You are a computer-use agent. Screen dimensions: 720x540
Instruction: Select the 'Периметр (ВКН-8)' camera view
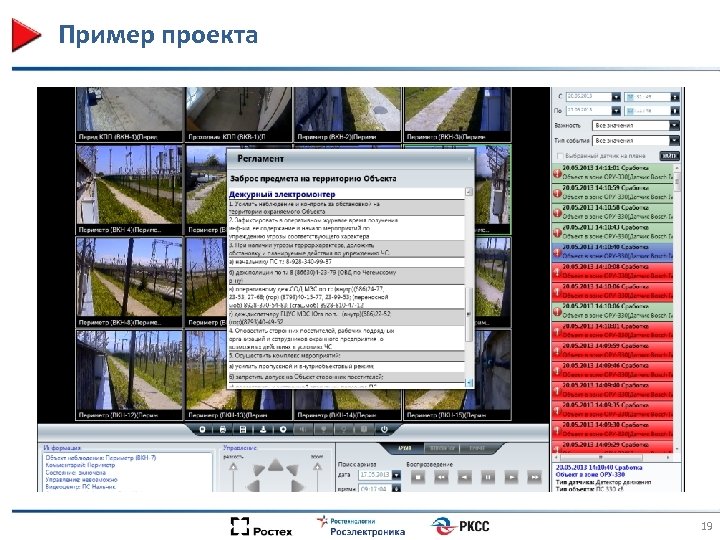pos(129,283)
